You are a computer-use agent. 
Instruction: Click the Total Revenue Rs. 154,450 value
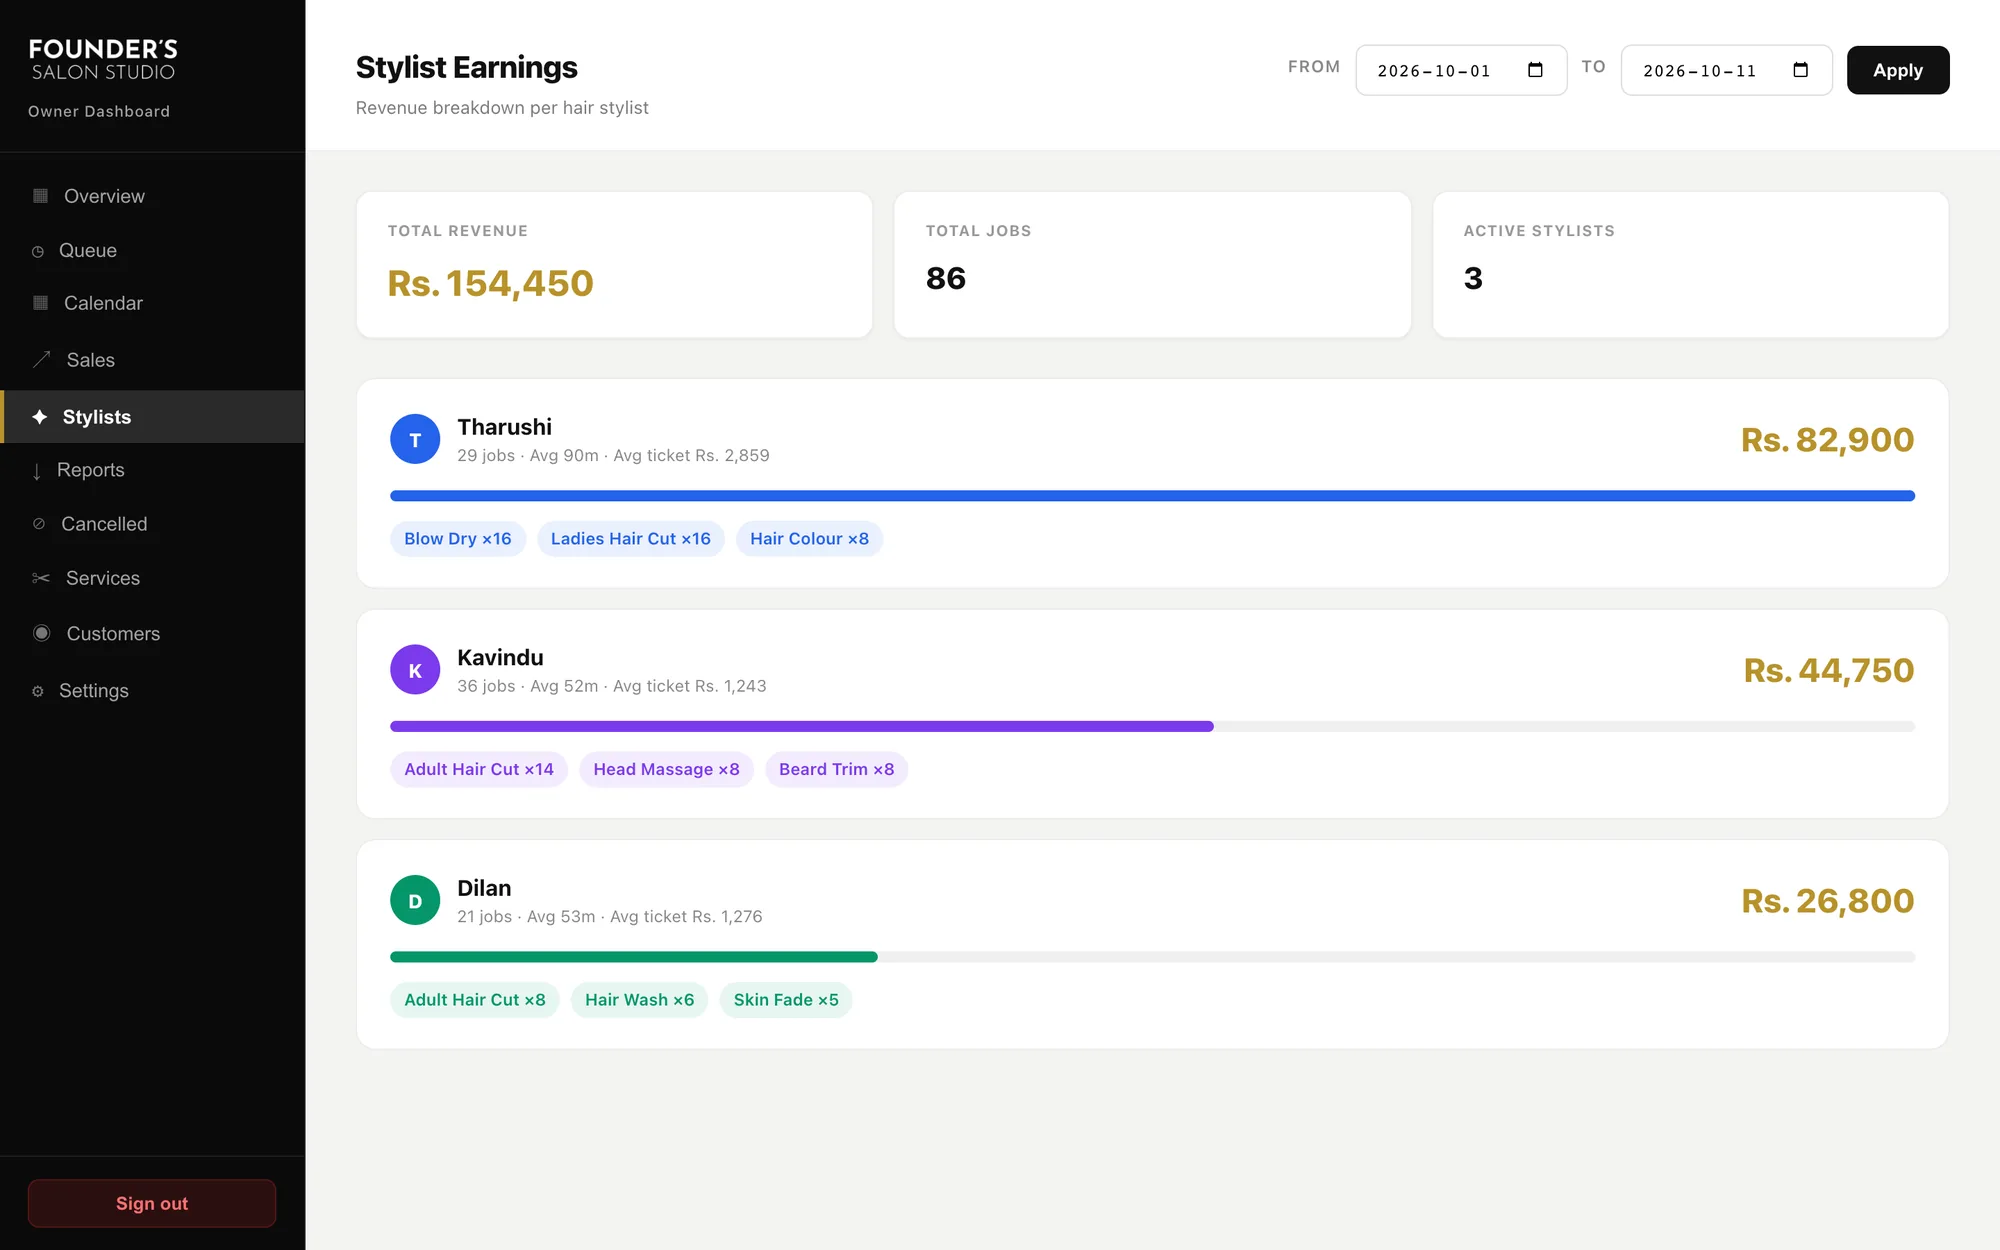tap(490, 283)
